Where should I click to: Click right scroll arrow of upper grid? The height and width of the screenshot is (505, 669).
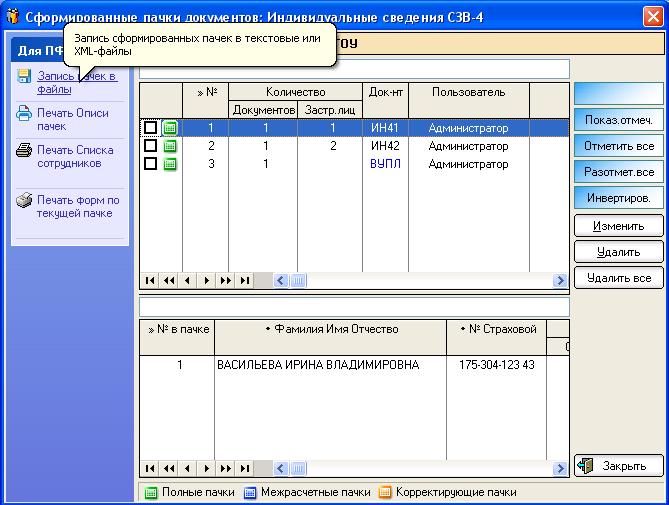(x=559, y=281)
